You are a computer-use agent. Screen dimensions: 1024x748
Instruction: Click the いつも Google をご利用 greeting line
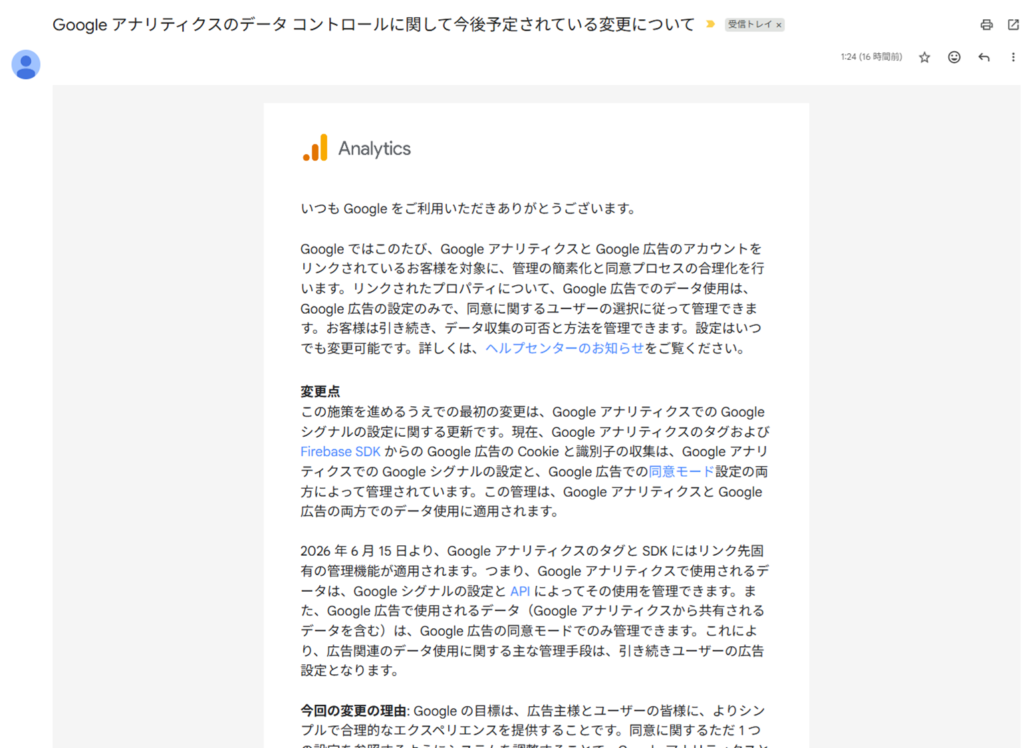tap(468, 209)
